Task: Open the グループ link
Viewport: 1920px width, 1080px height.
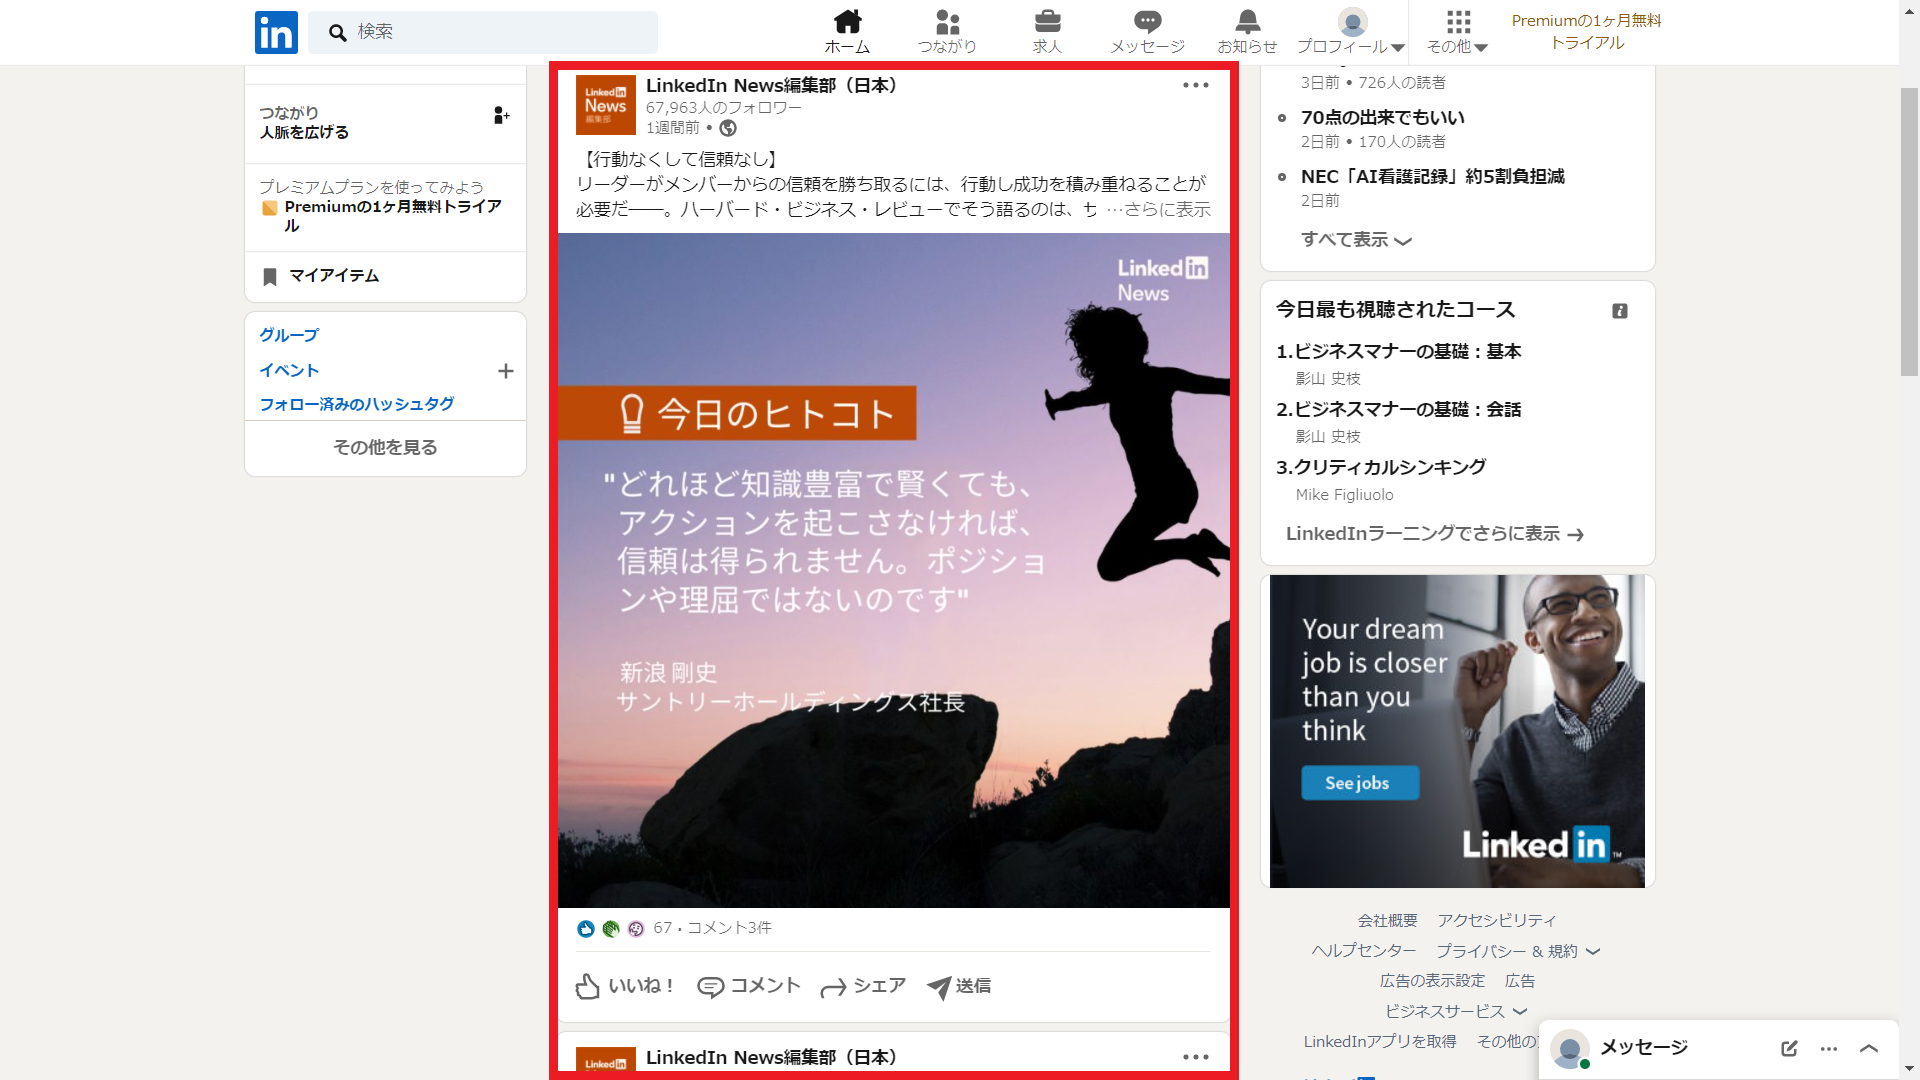Action: (x=289, y=335)
